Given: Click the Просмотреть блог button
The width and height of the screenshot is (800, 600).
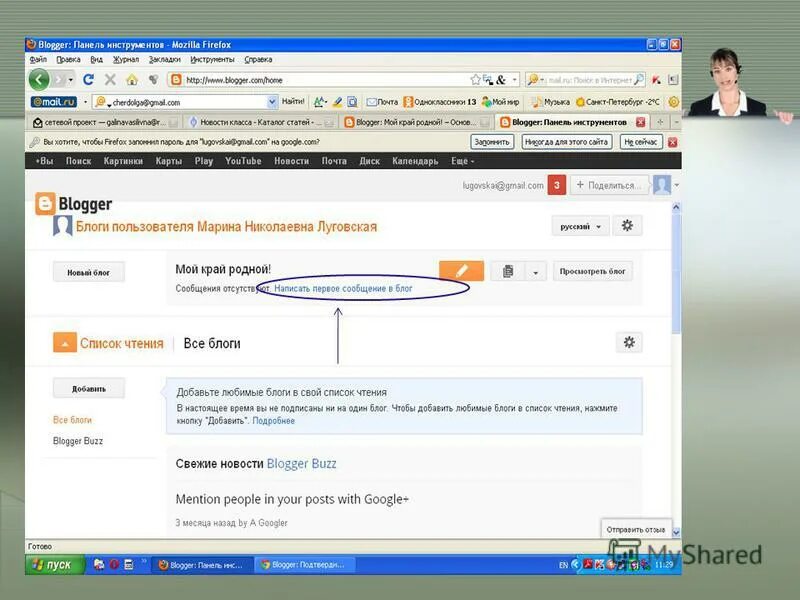Looking at the screenshot, I should point(592,271).
